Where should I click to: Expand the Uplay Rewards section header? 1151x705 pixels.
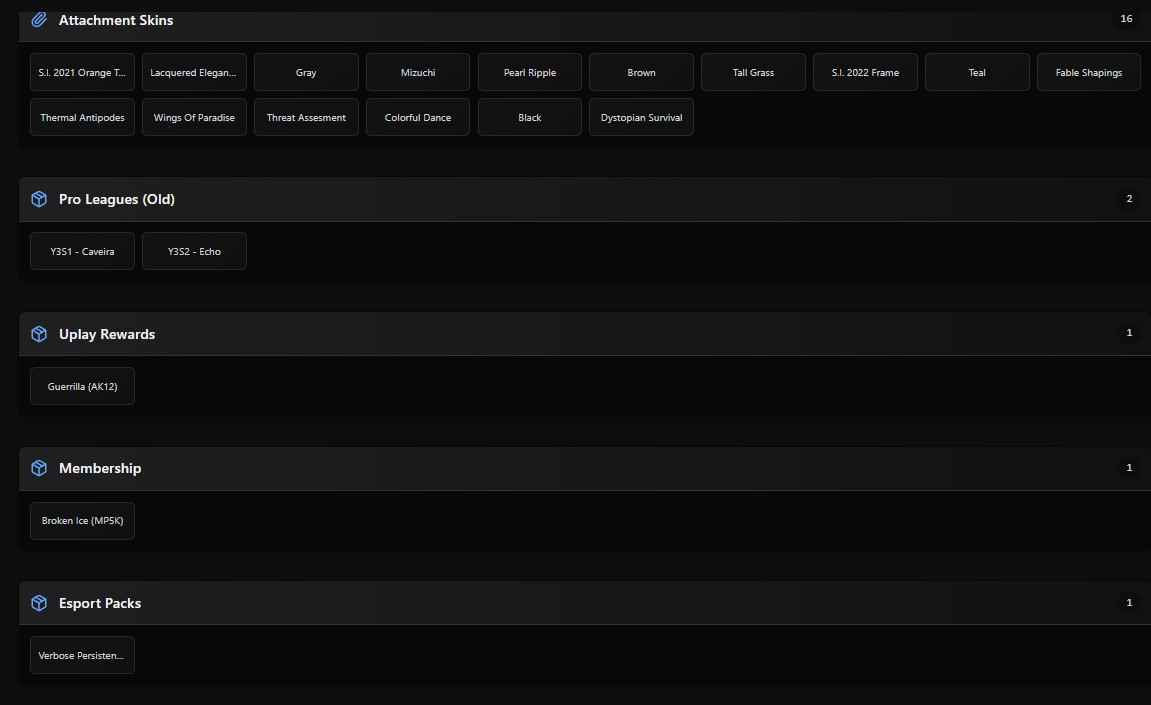(580, 334)
